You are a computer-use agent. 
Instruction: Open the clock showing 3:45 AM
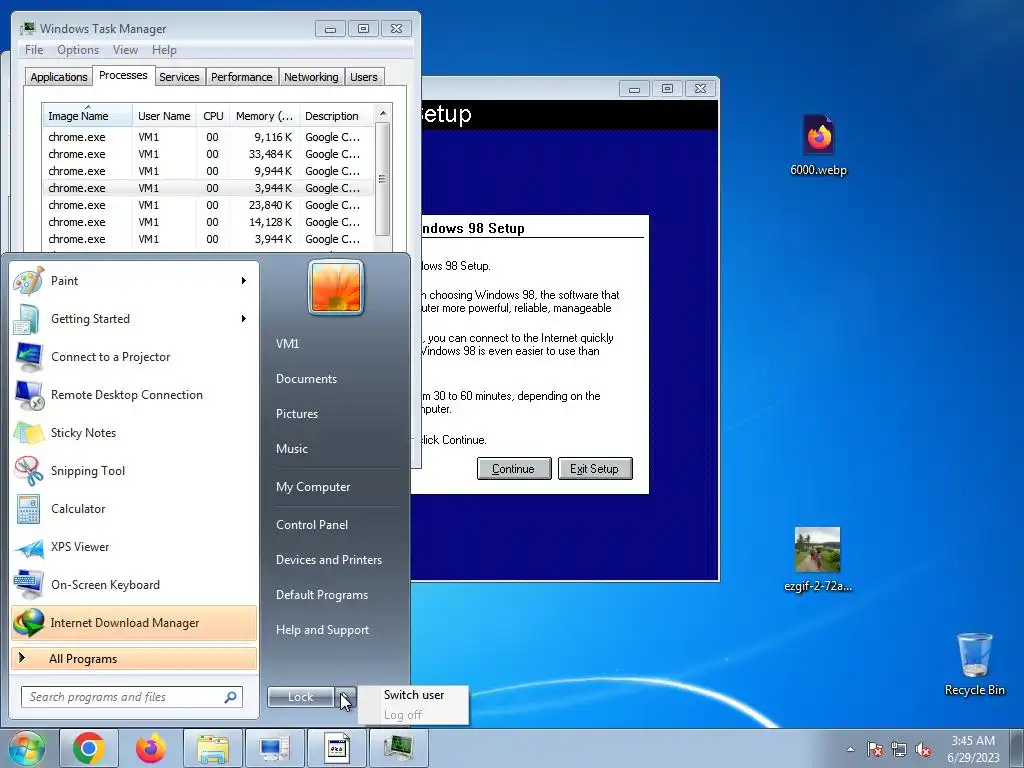tap(973, 749)
